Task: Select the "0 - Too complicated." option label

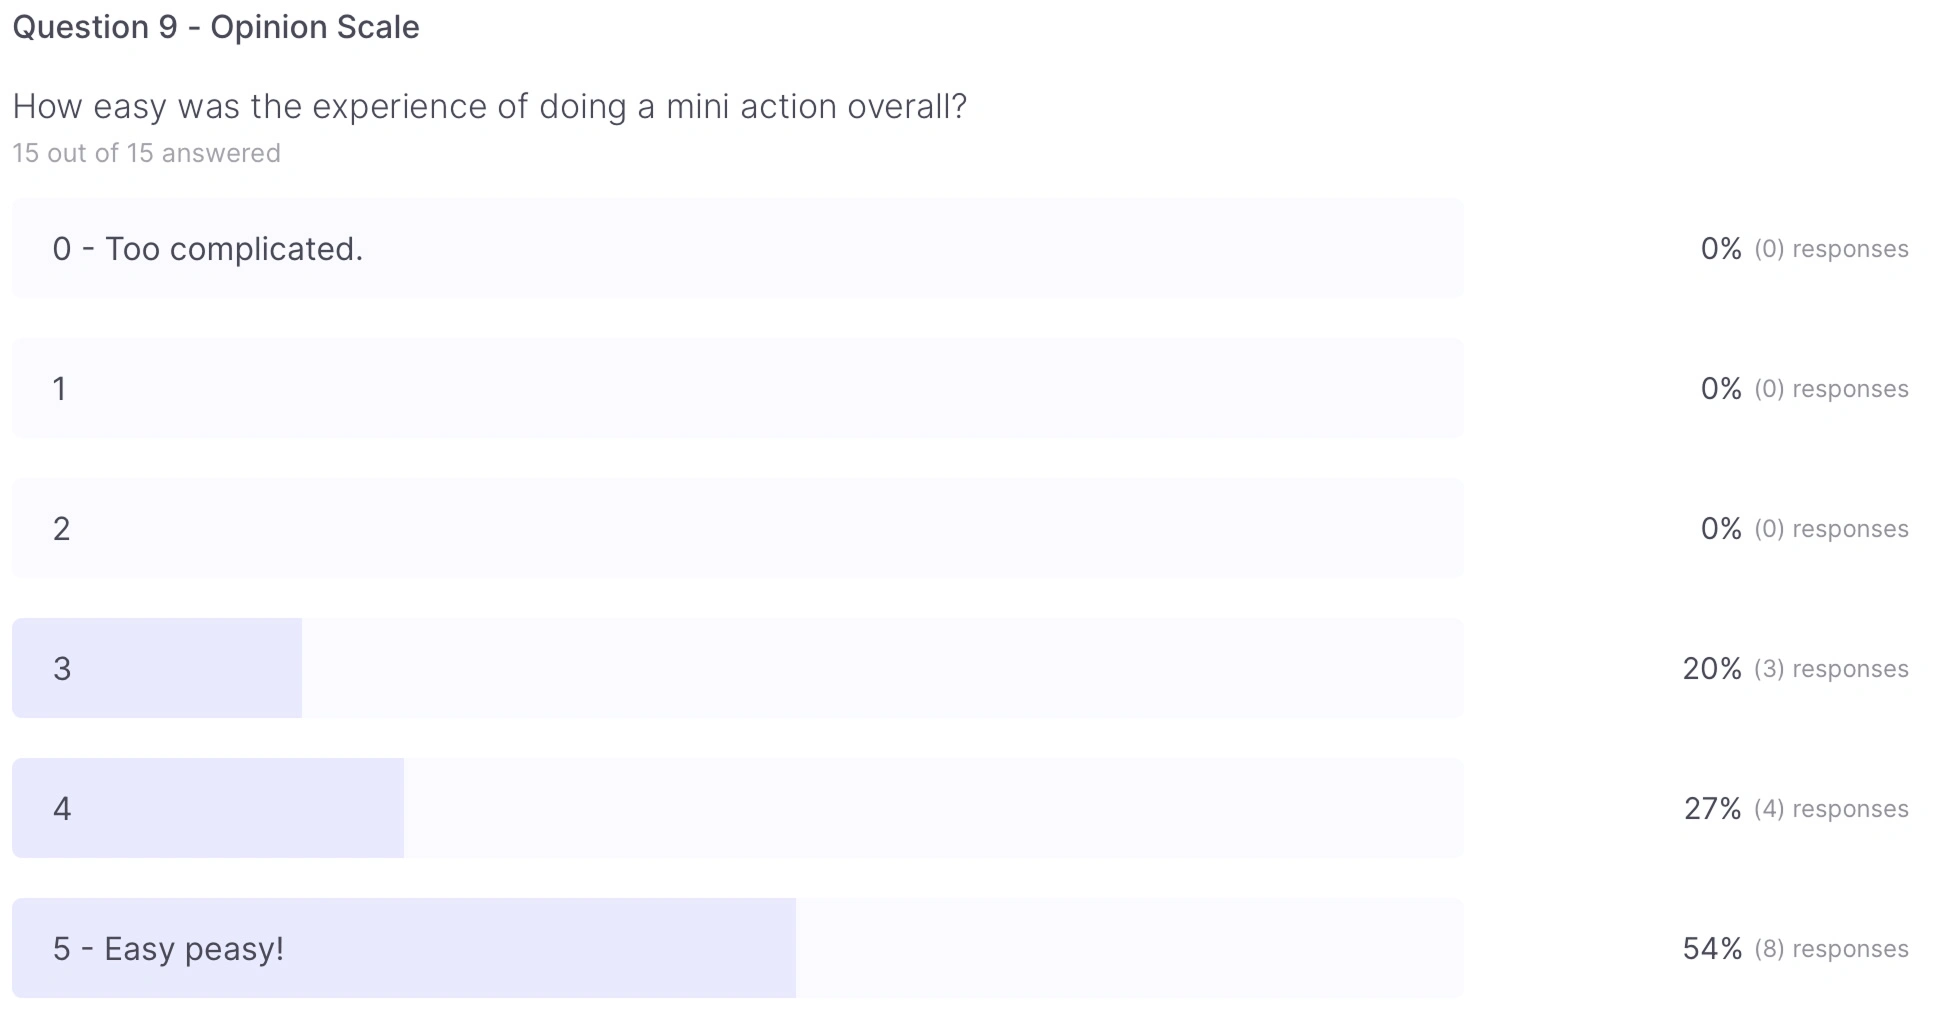Action: coord(207,249)
